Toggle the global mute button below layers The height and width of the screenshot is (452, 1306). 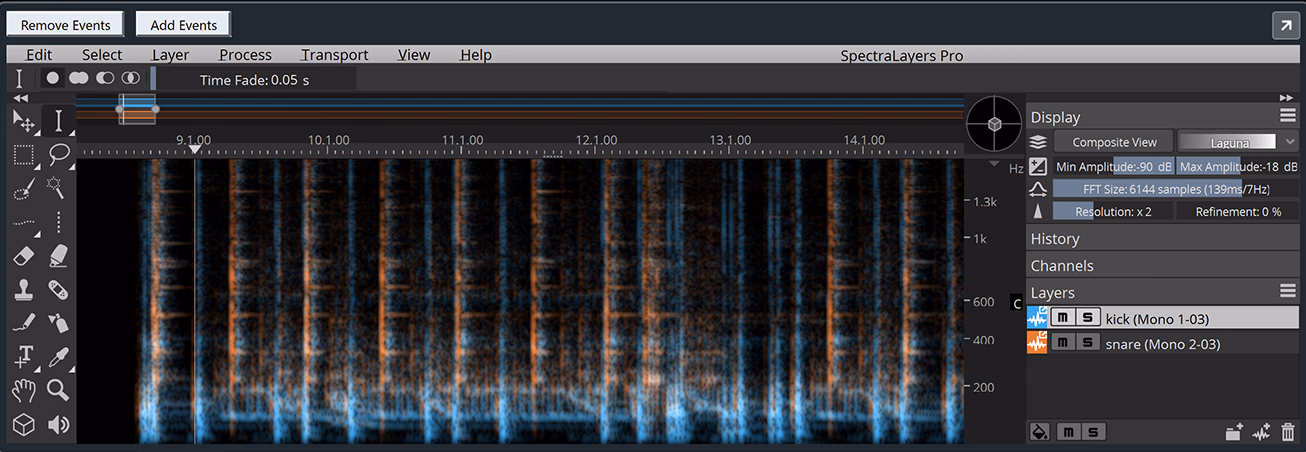tap(1067, 432)
